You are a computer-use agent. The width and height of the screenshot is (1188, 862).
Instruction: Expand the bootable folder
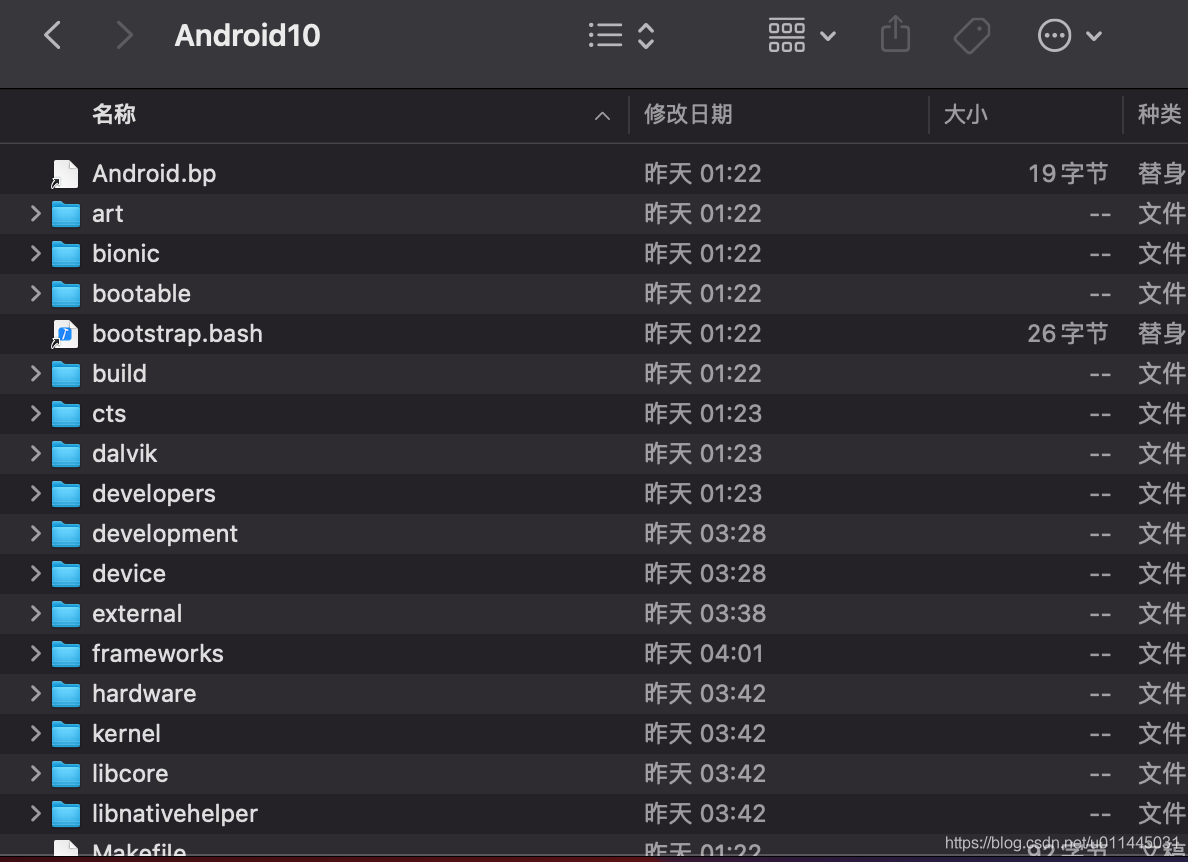[x=36, y=294]
